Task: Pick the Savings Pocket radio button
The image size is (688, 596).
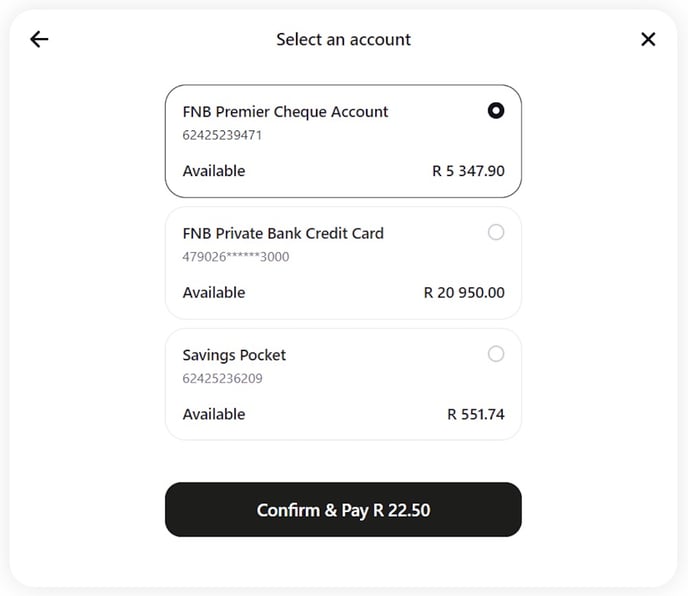Action: (x=496, y=354)
